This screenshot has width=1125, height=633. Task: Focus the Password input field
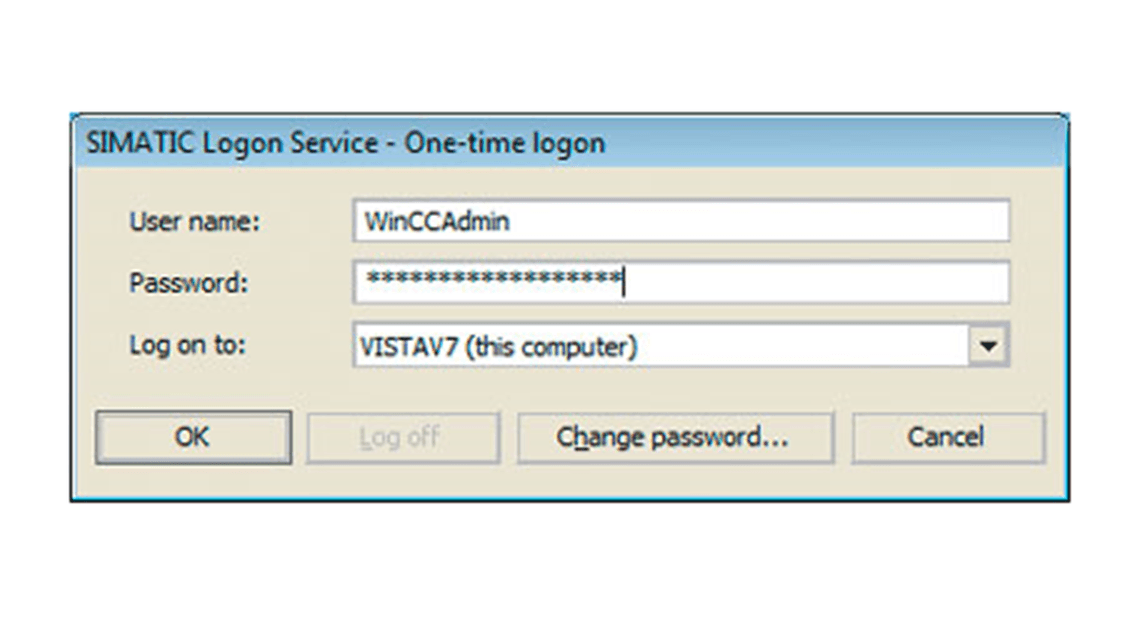(x=681, y=282)
